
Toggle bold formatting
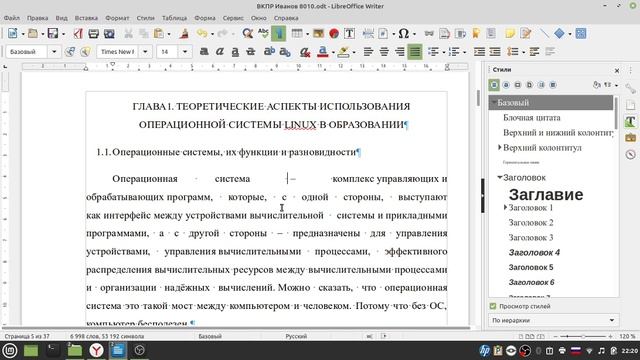(x=204, y=52)
